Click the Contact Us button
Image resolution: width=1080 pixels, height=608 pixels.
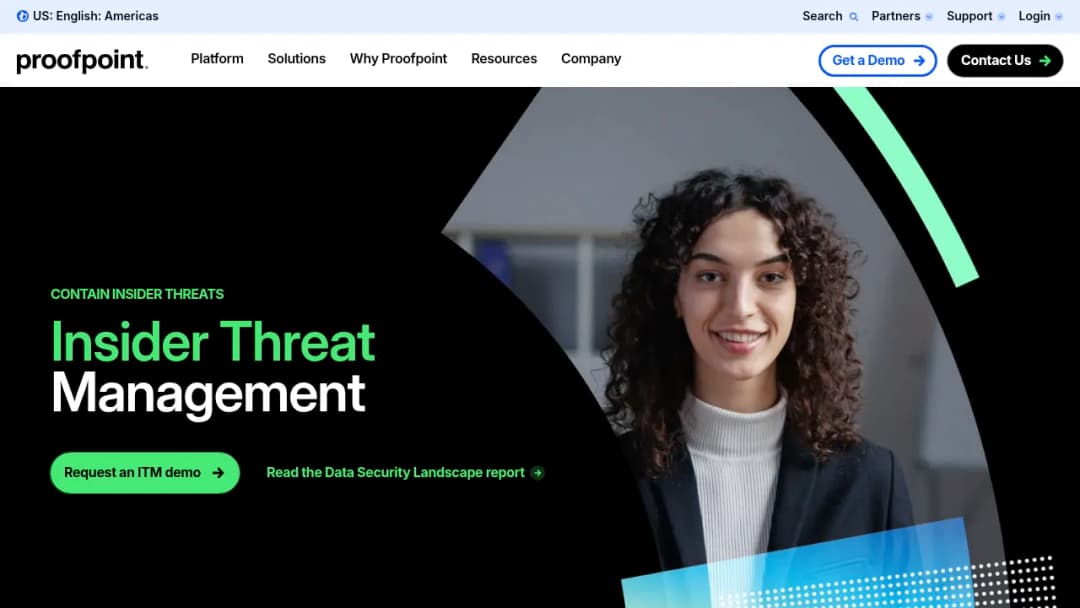1005,61
